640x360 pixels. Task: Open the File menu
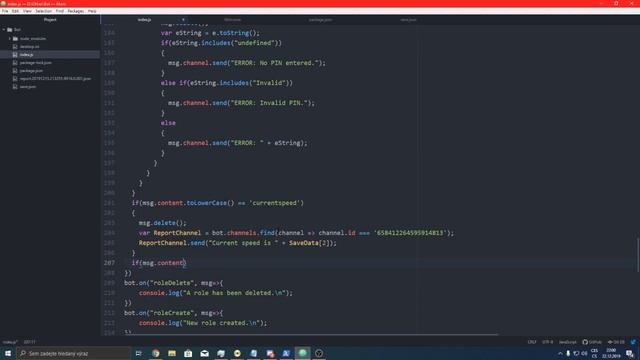click(5, 11)
